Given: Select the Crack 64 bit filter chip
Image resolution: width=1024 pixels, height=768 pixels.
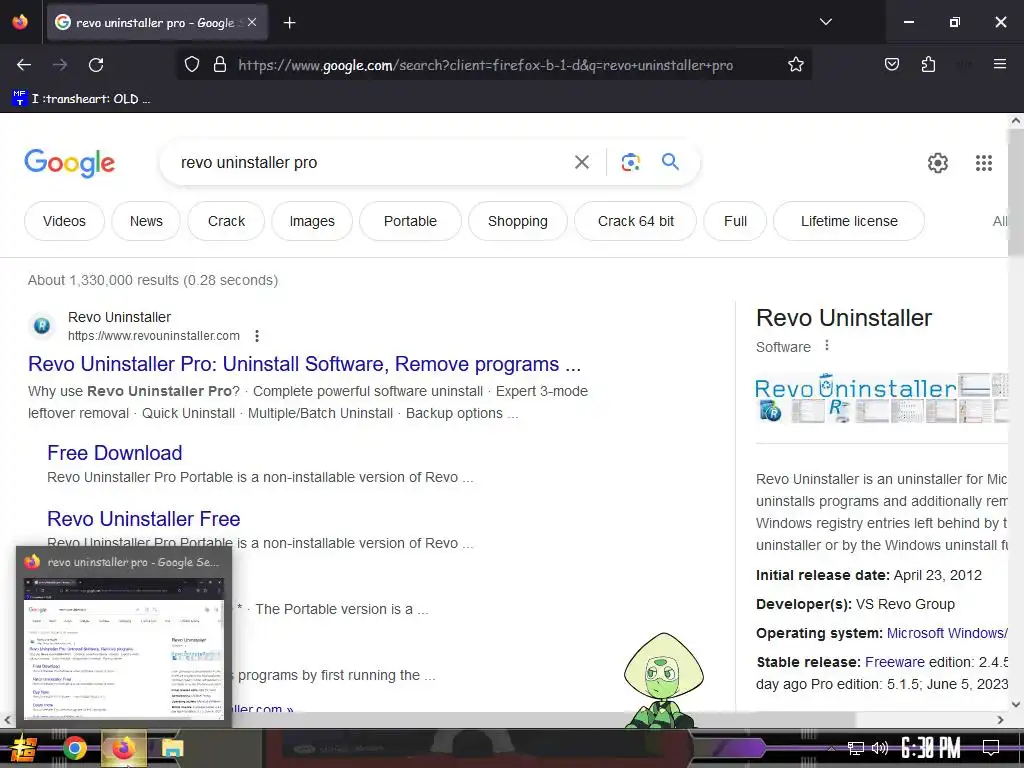Looking at the screenshot, I should [635, 221].
